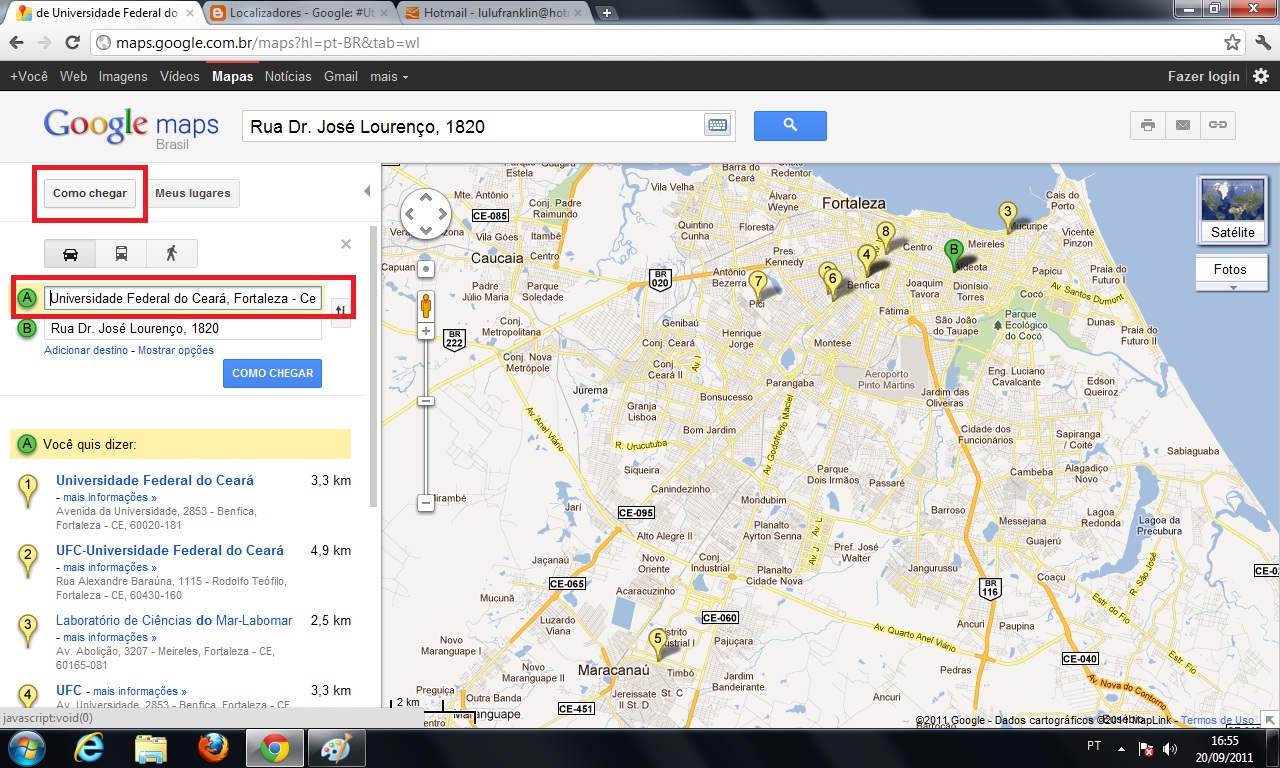Screen dimensions: 1280x768
Task: Send map by email envelope icon
Action: (x=1183, y=125)
